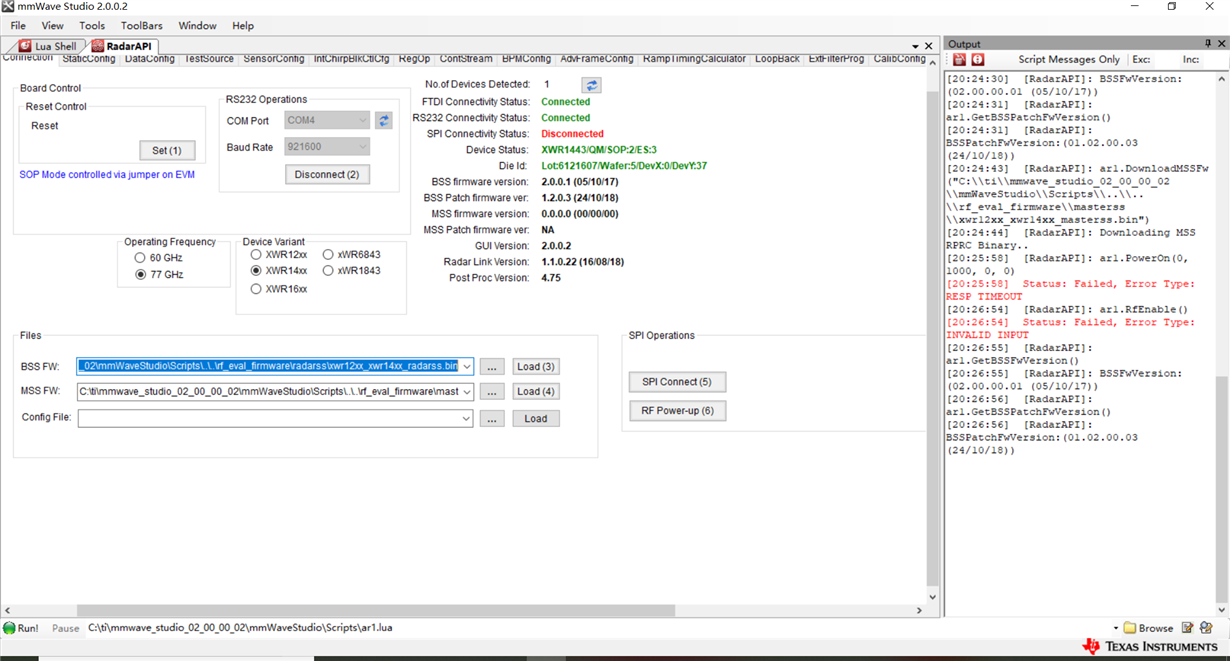This screenshot has width=1230, height=661.
Task: Click the Disconnect (2) button
Action: (327, 174)
